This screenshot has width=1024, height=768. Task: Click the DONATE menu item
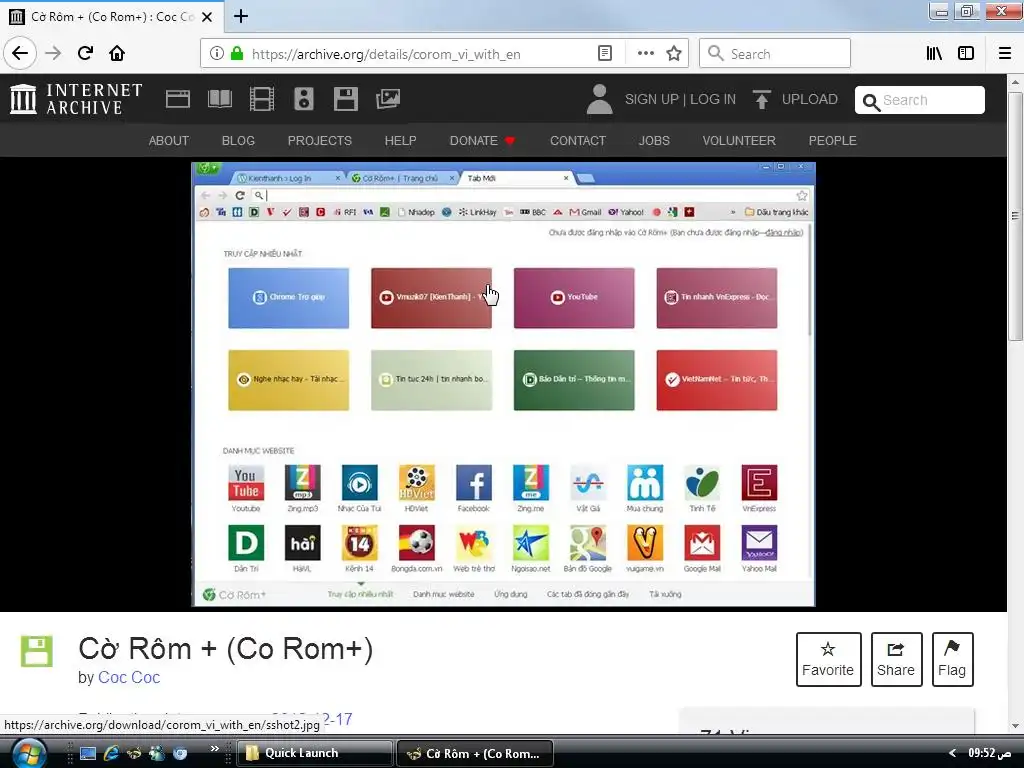pyautogui.click(x=482, y=140)
